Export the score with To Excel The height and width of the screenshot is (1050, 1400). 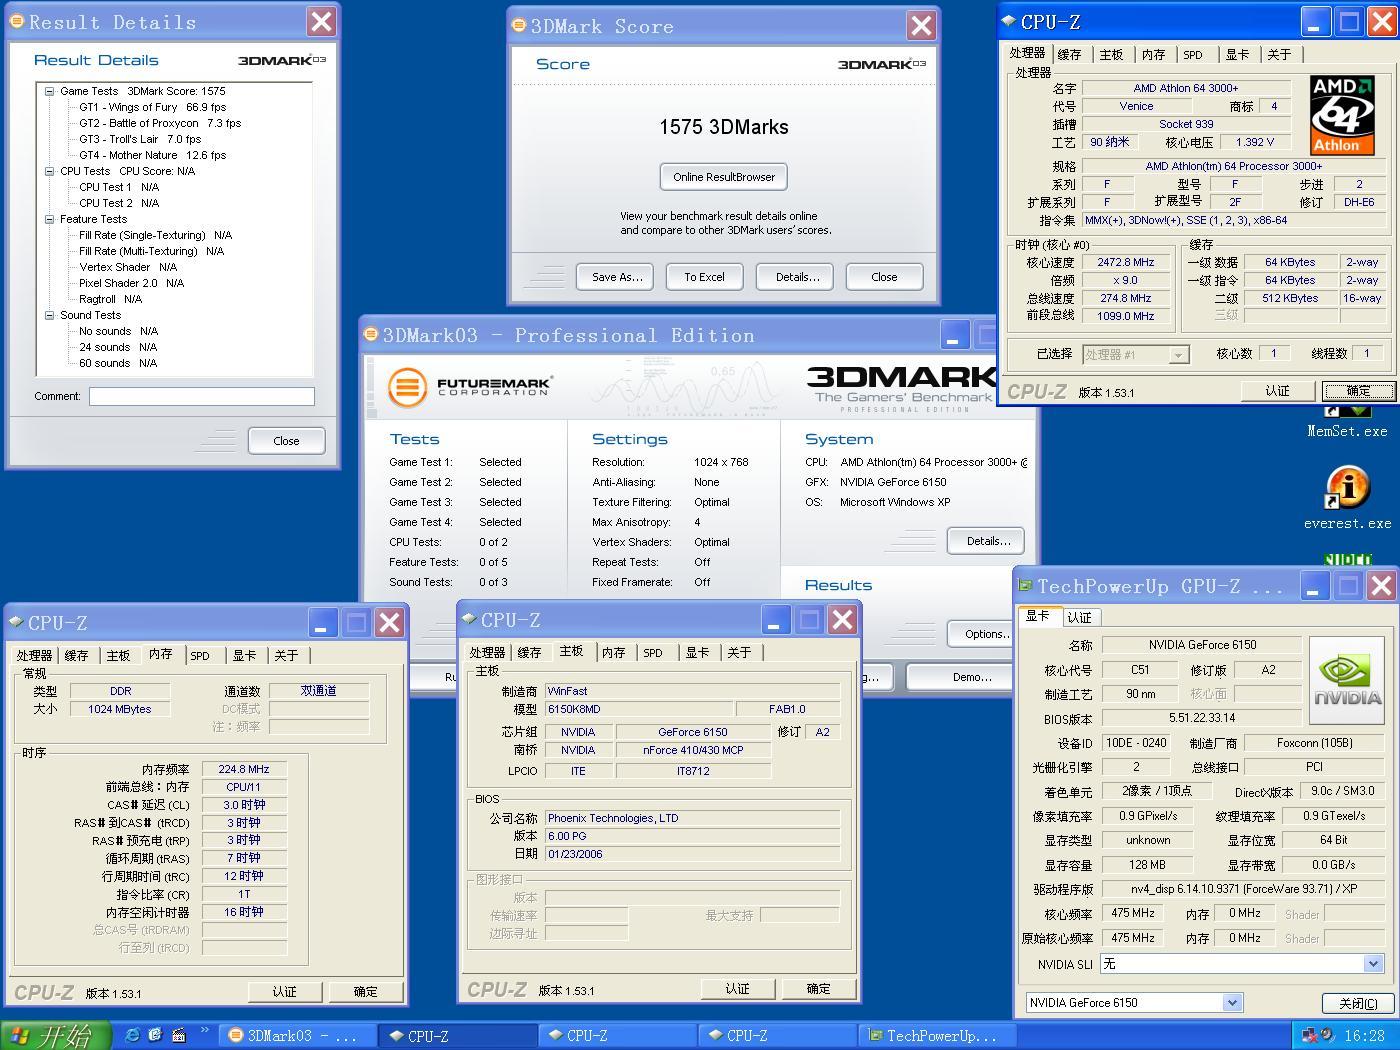pos(704,277)
